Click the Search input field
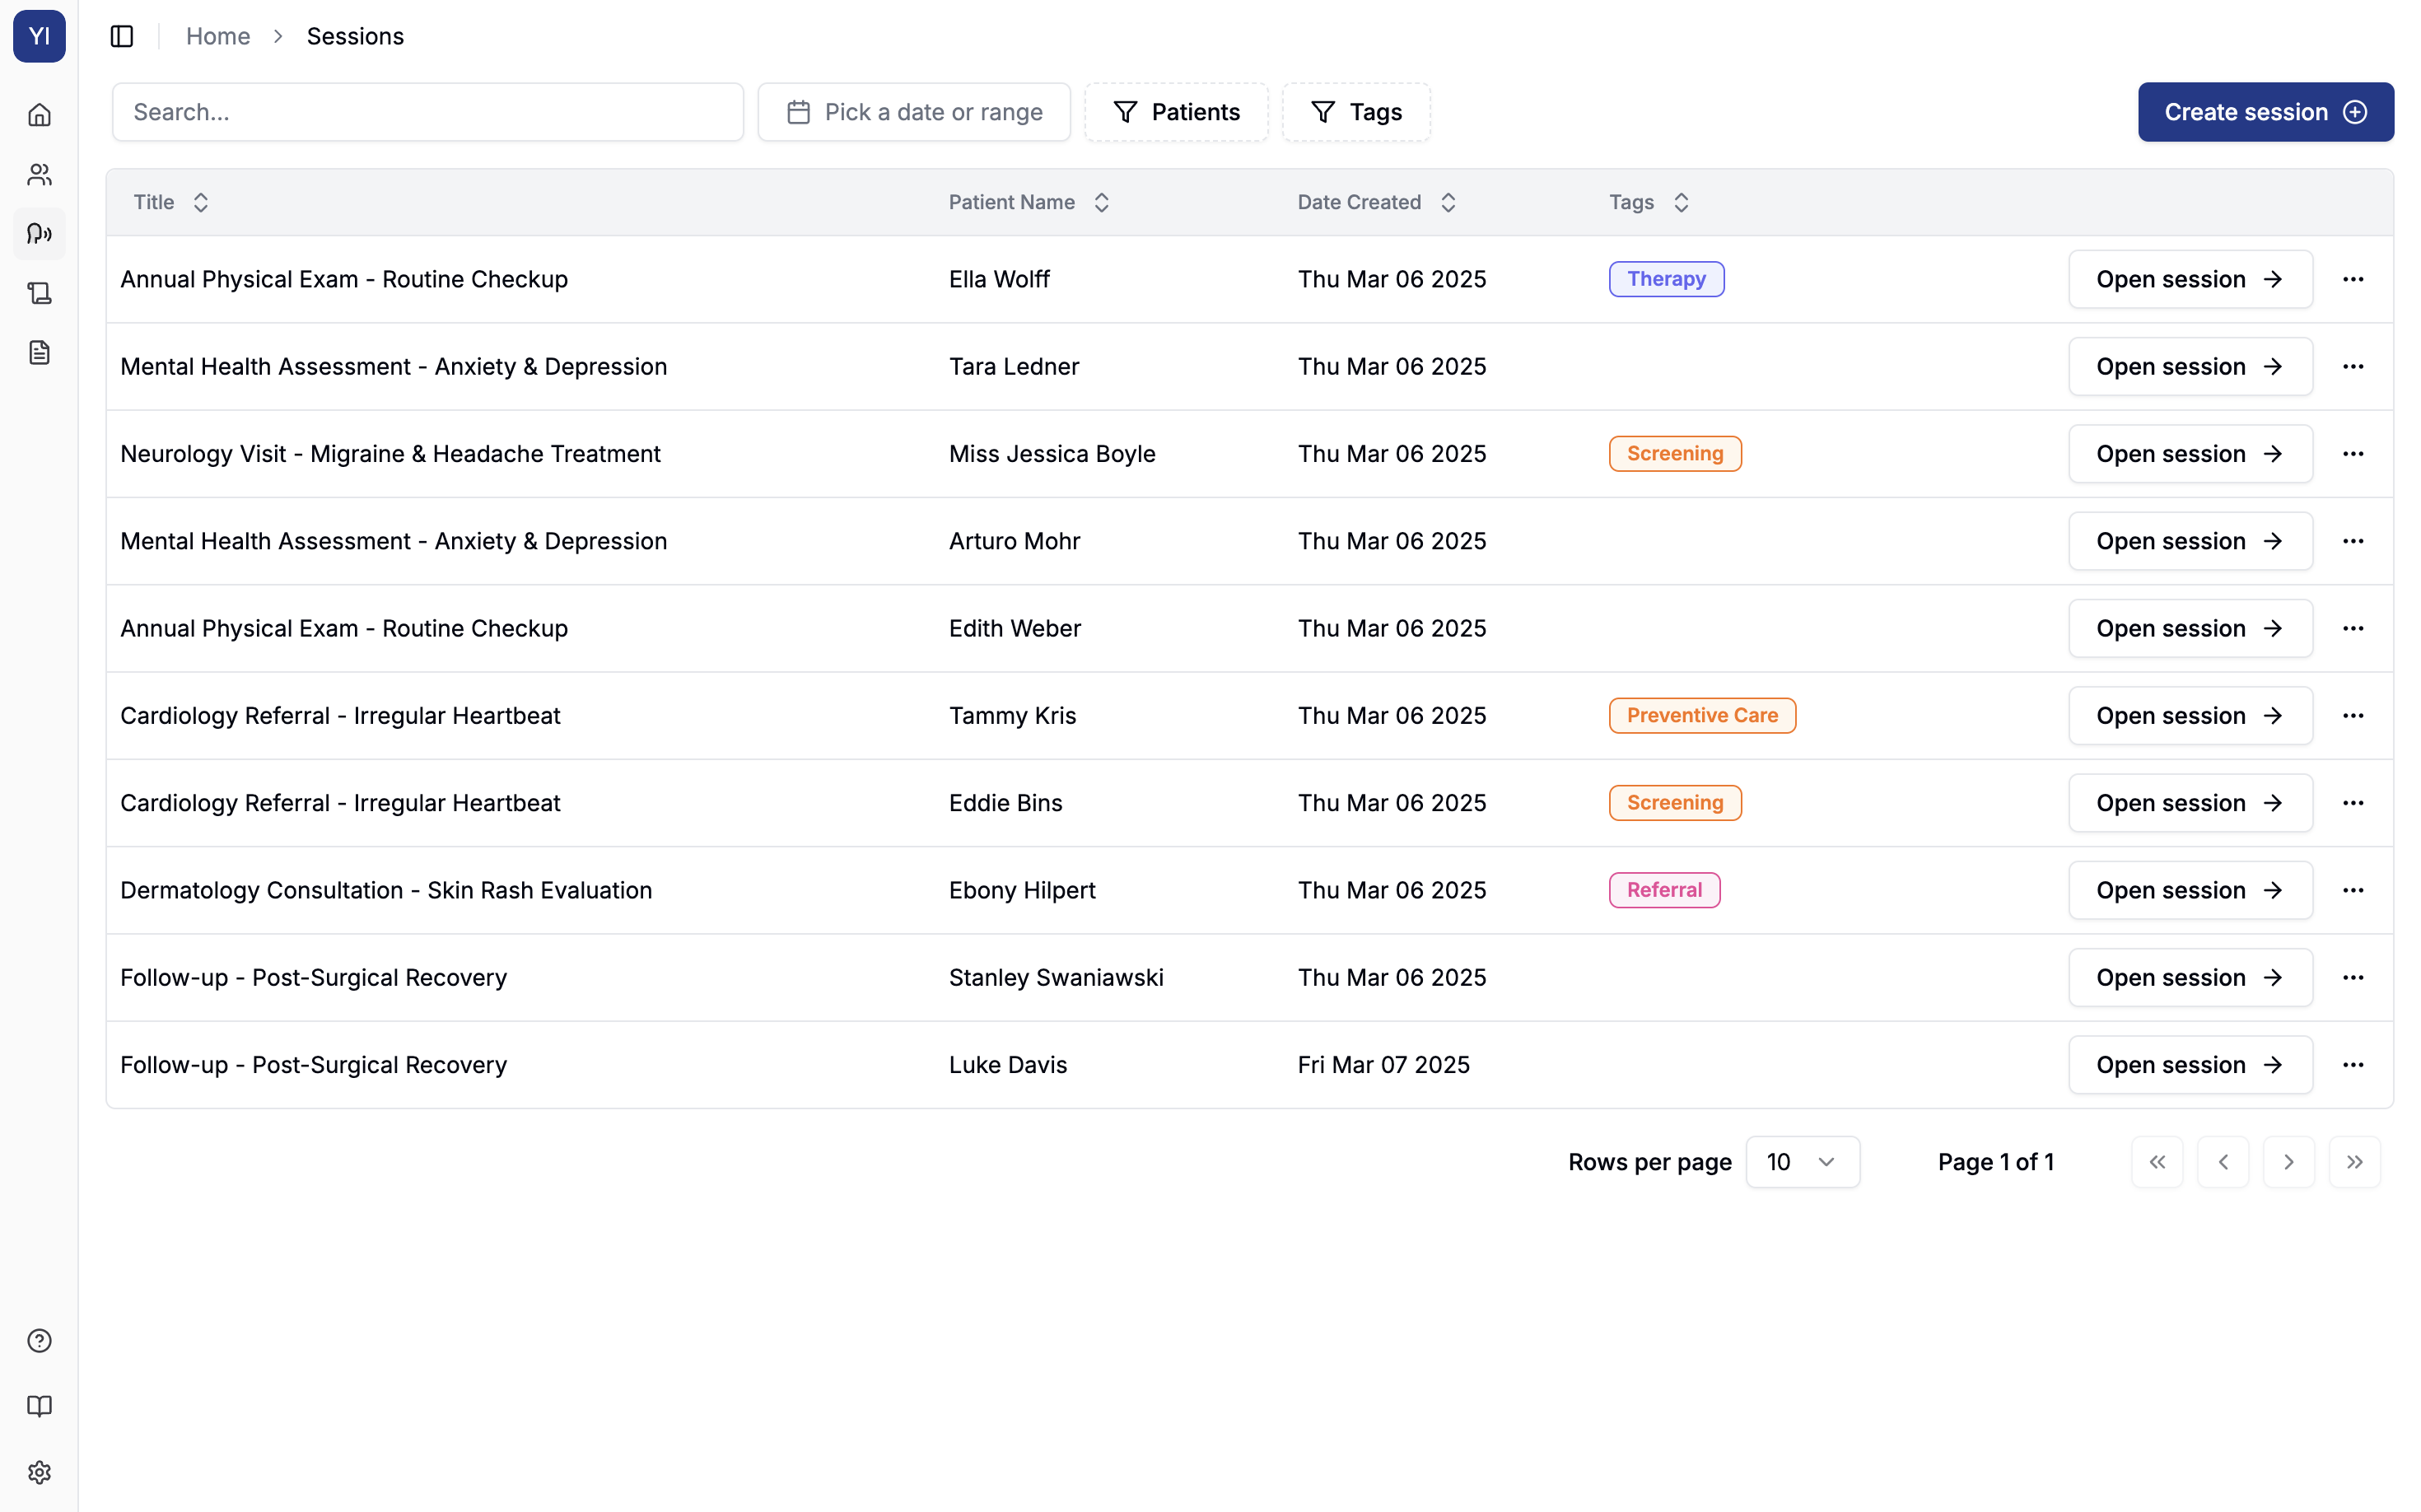Viewport: 2421px width, 1512px height. pos(428,112)
